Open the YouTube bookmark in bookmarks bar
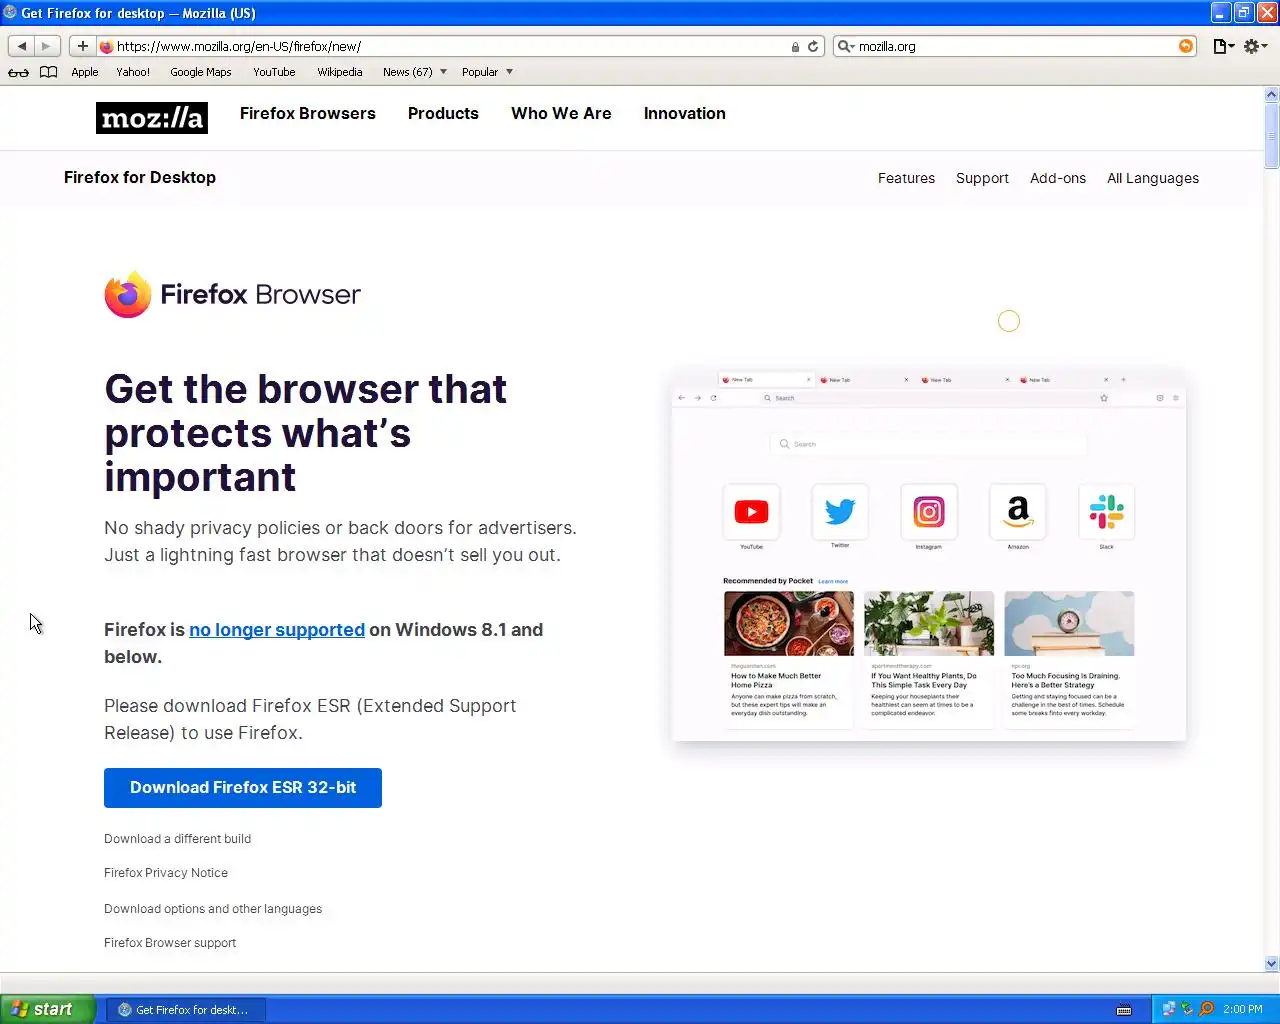The height and width of the screenshot is (1024, 1280). 274,72
